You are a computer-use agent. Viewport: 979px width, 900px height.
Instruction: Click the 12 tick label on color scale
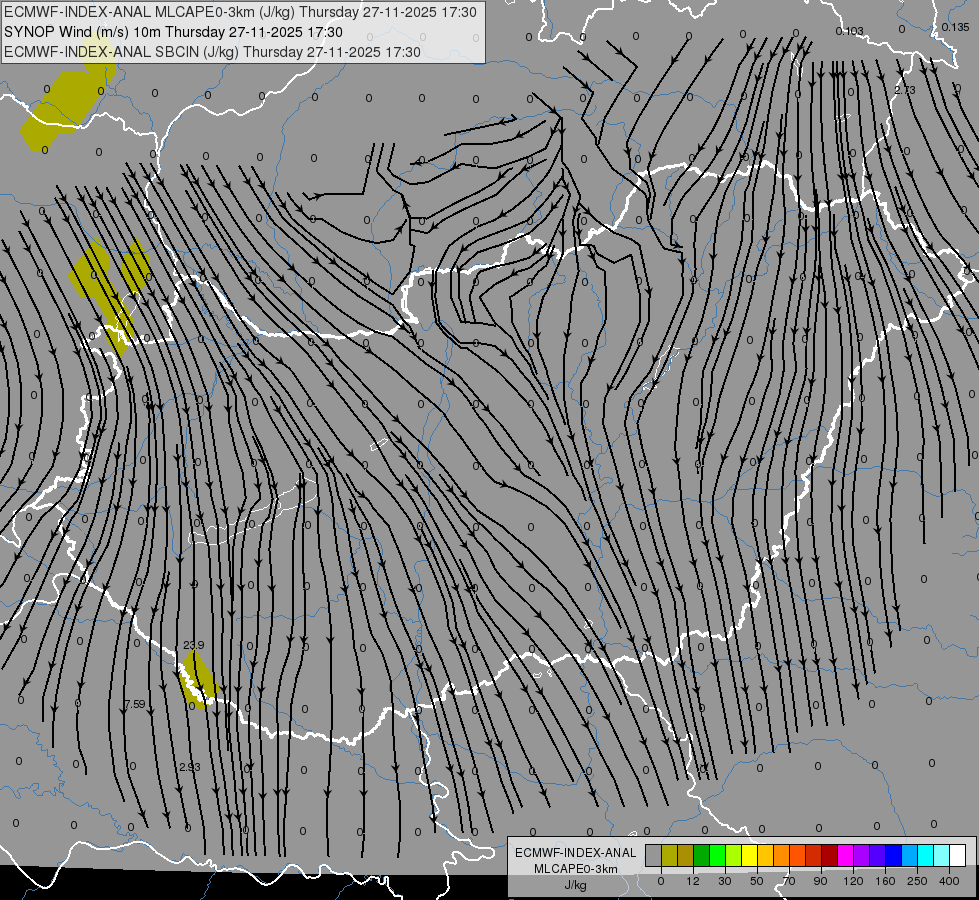tap(693, 881)
